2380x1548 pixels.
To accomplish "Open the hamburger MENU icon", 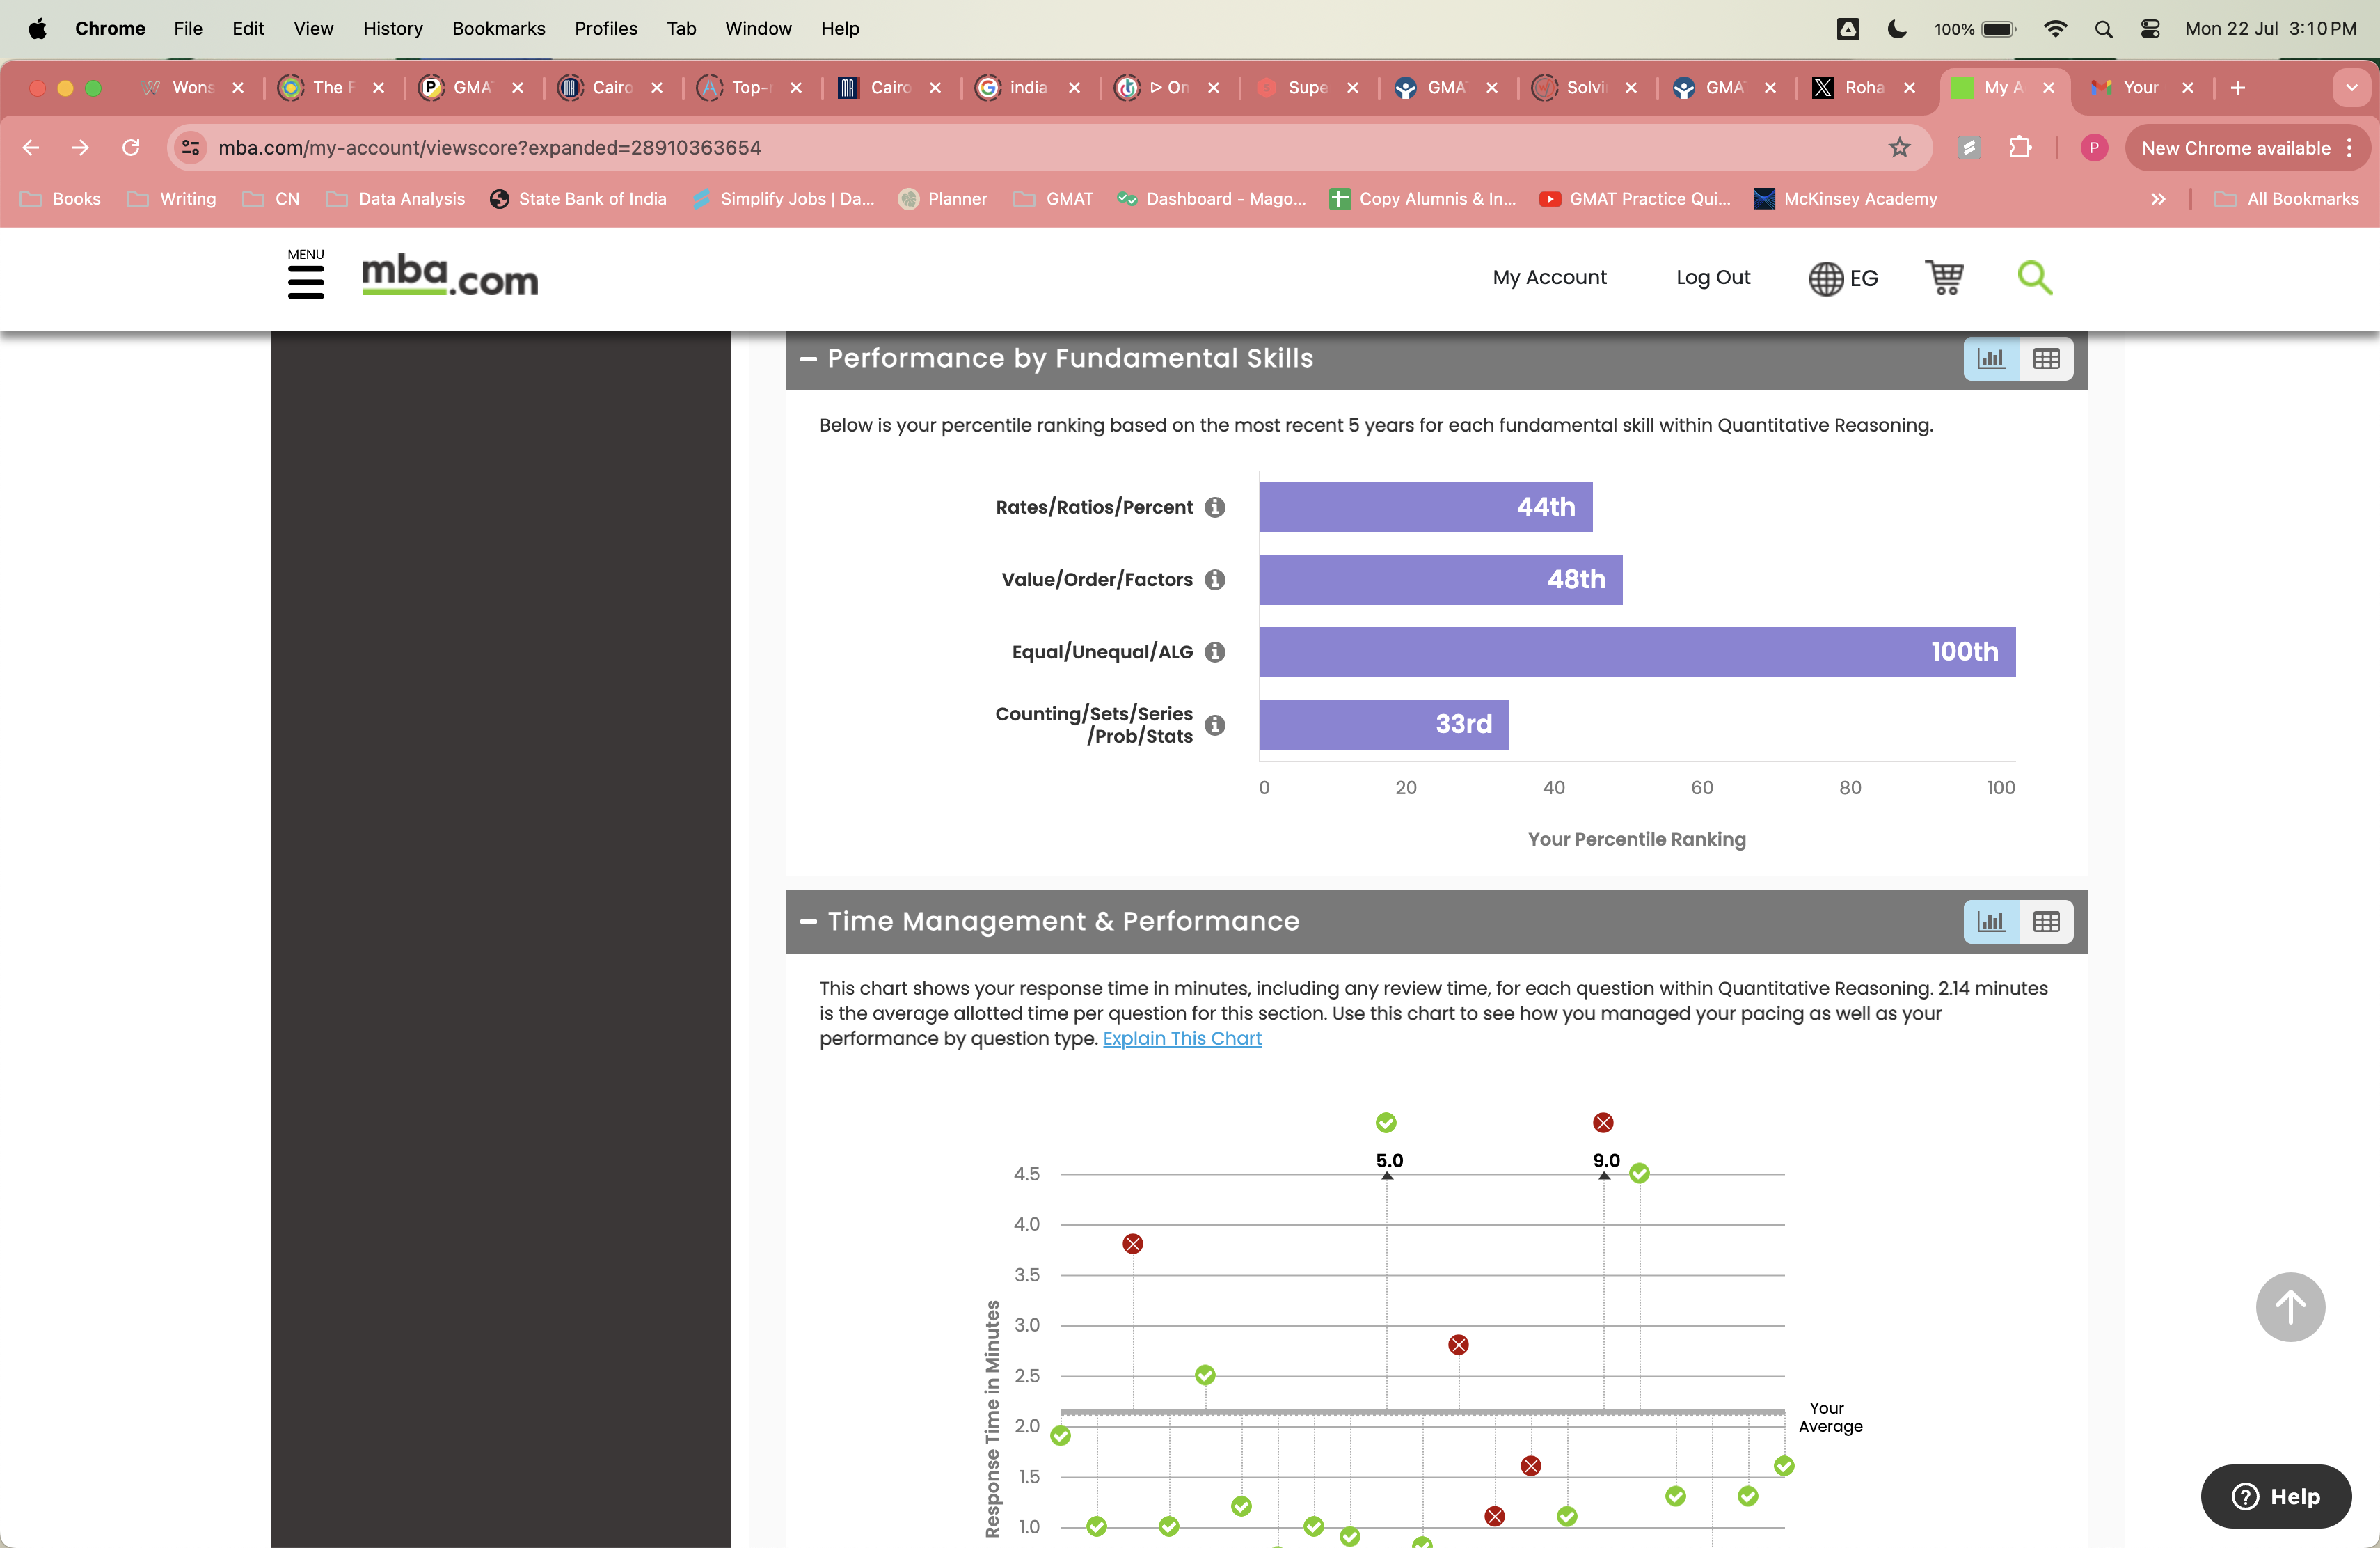I will coord(305,281).
